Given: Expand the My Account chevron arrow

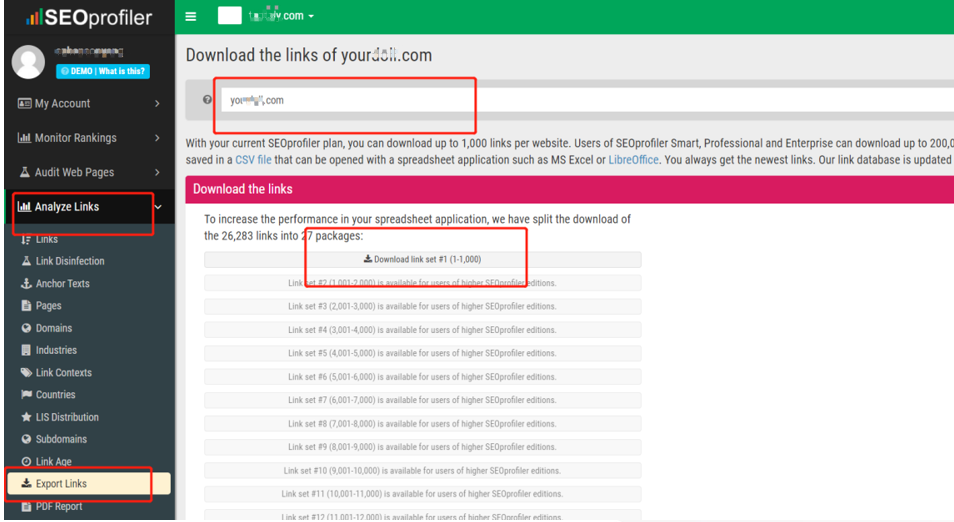Looking at the screenshot, I should pyautogui.click(x=157, y=104).
